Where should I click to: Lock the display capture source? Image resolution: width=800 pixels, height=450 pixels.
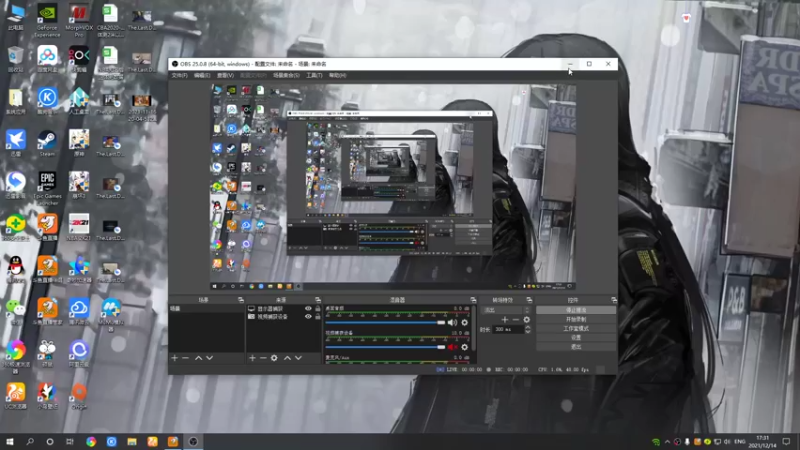coord(318,309)
